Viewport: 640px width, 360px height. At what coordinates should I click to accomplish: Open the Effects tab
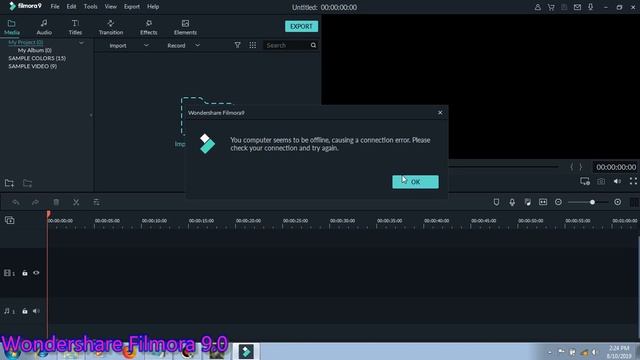[149, 27]
